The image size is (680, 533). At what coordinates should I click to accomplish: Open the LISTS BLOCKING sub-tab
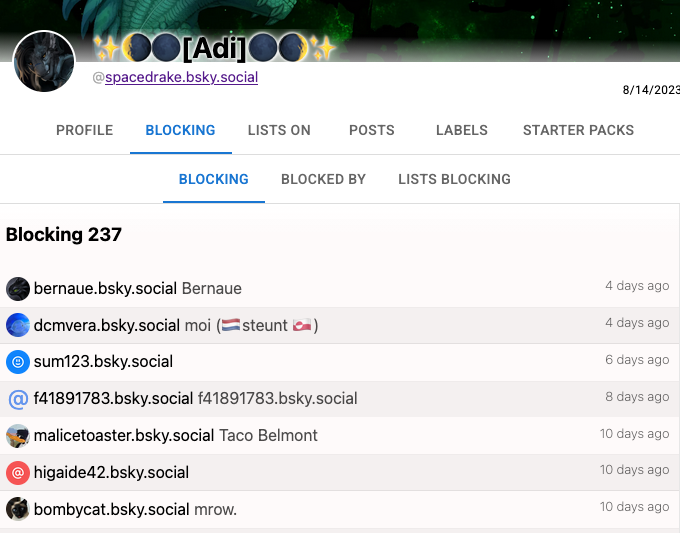click(x=454, y=179)
